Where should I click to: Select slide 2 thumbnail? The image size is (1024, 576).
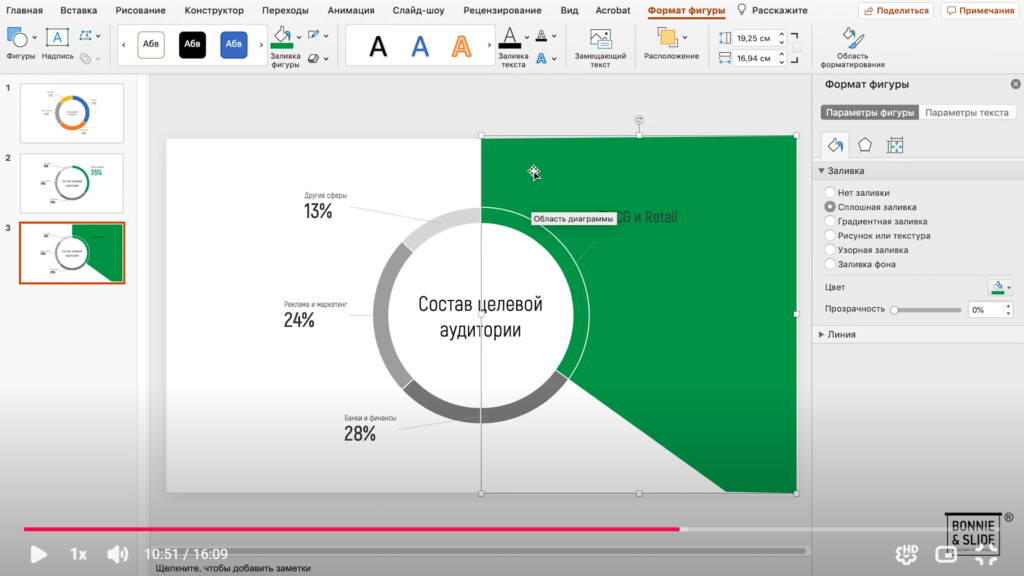pyautogui.click(x=72, y=183)
